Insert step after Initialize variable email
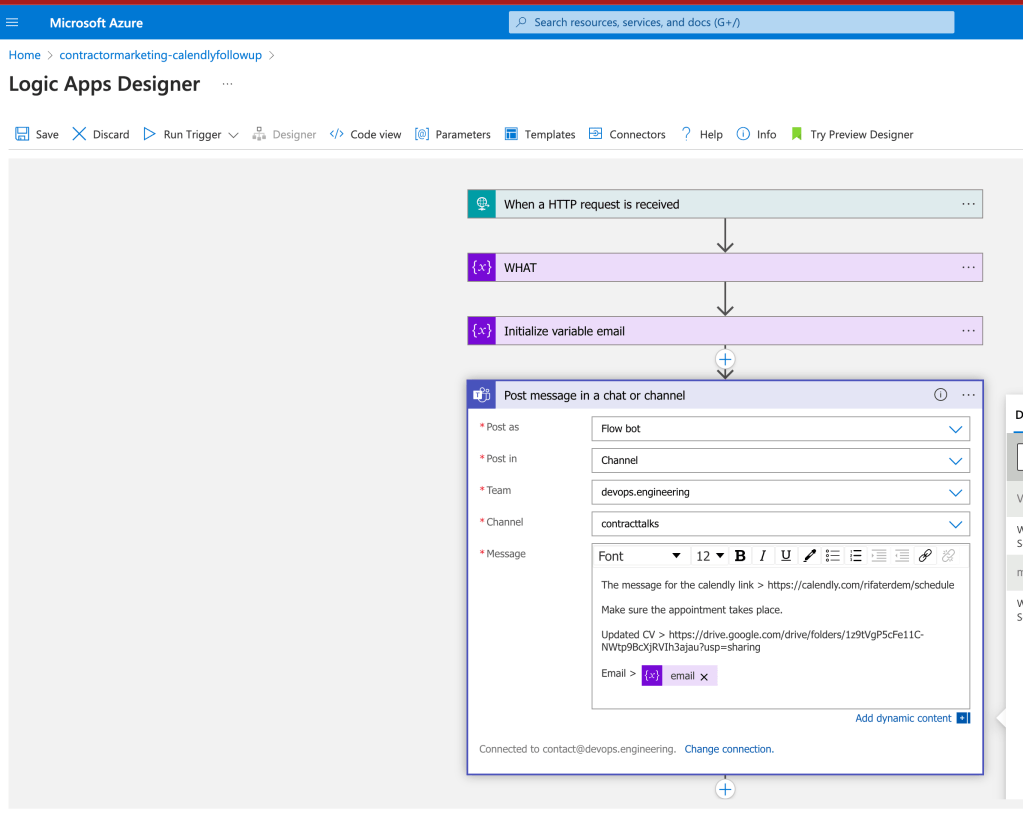1023x825 pixels. coord(725,359)
